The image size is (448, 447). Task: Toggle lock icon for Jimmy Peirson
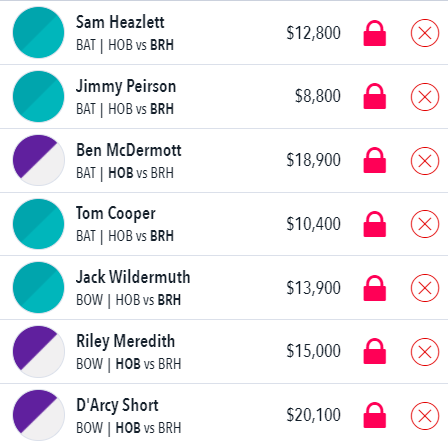(375, 96)
